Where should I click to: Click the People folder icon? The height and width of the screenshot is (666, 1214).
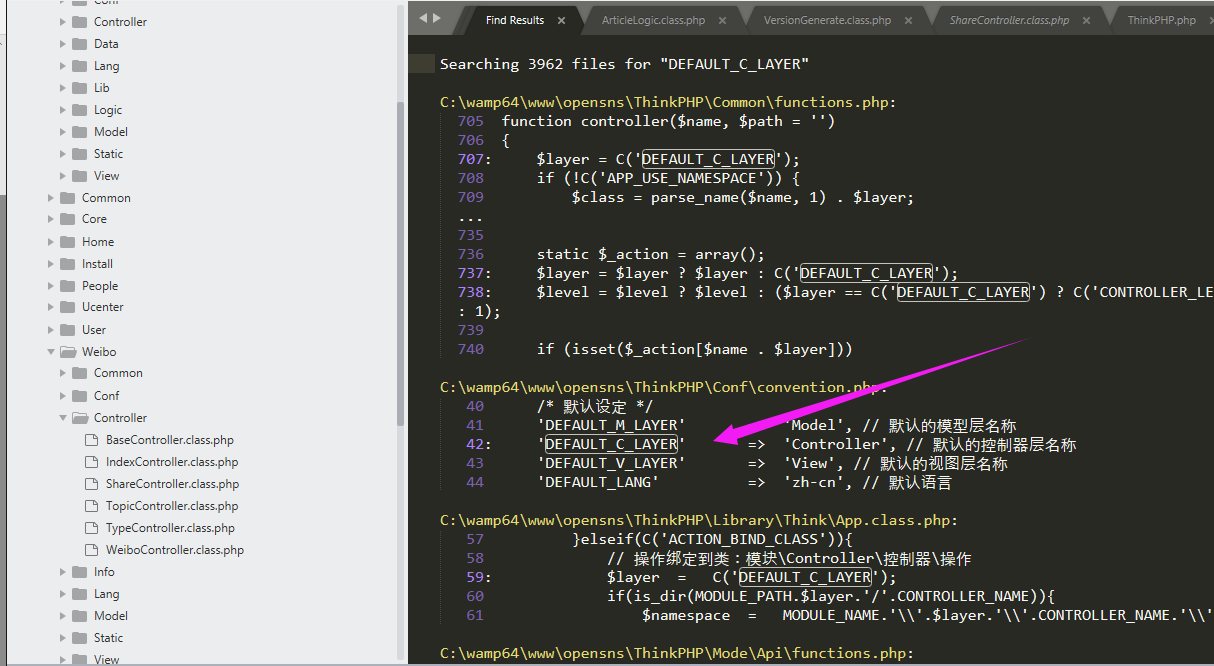[67, 286]
